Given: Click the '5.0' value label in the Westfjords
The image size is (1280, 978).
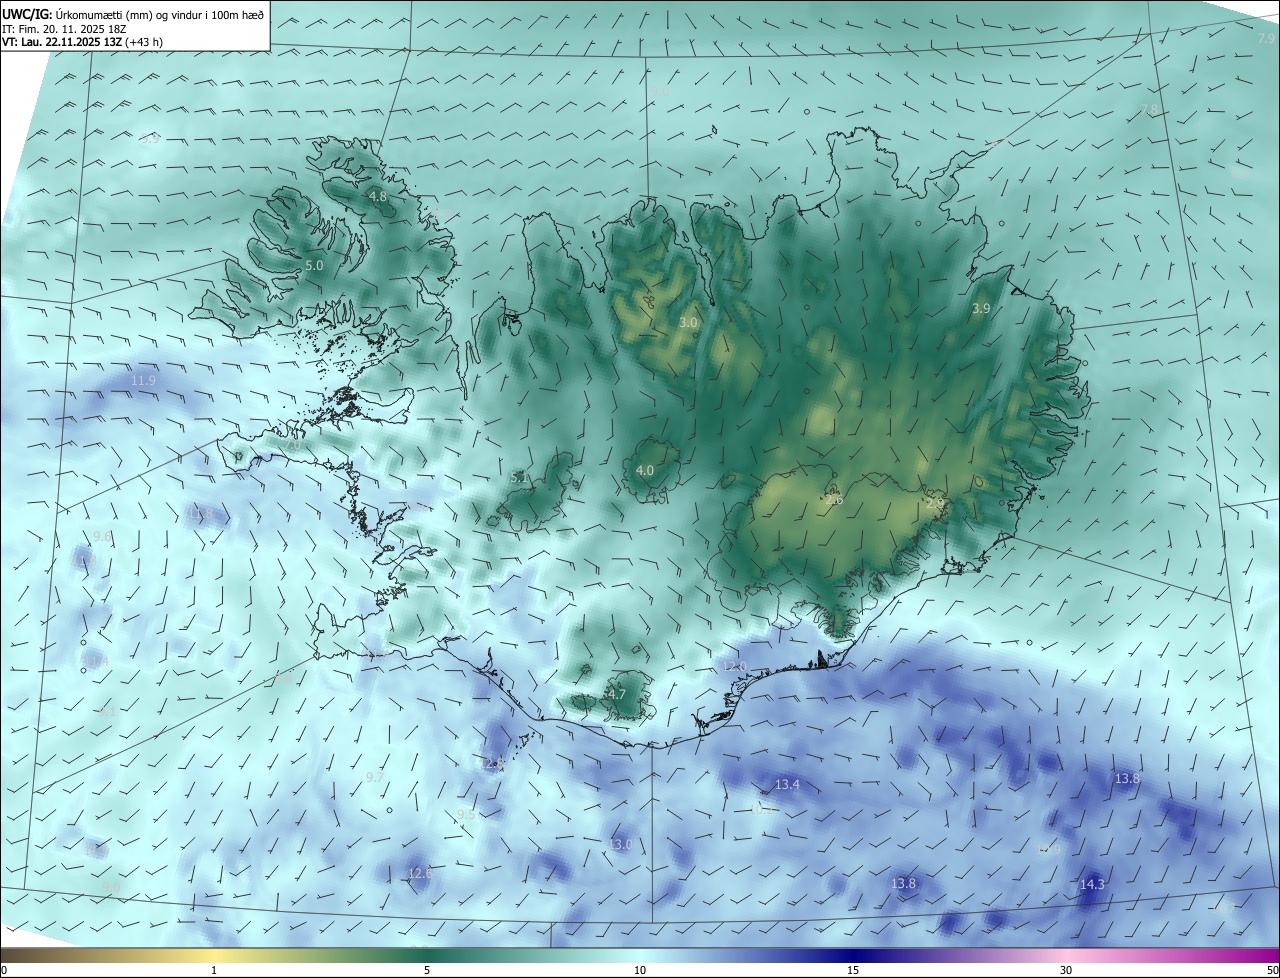Looking at the screenshot, I should 314,266.
